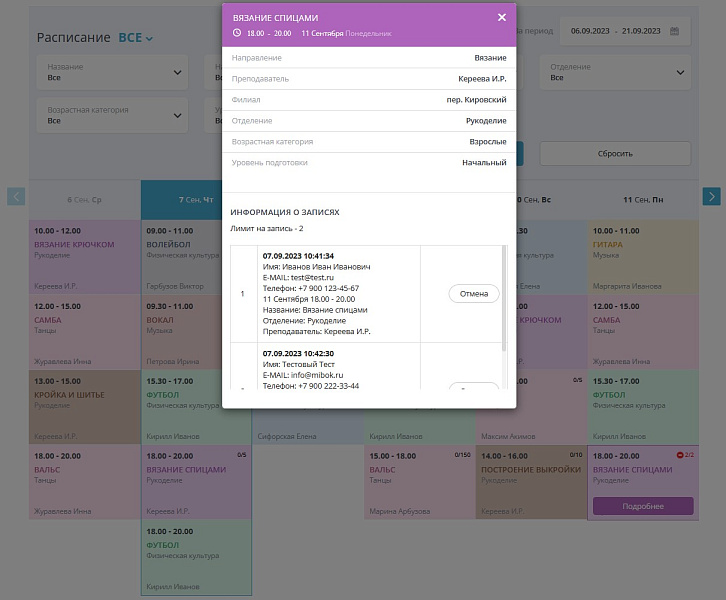The width and height of the screenshot is (726, 600).
Task: Close the Вязание спицами popup
Action: coord(501,18)
